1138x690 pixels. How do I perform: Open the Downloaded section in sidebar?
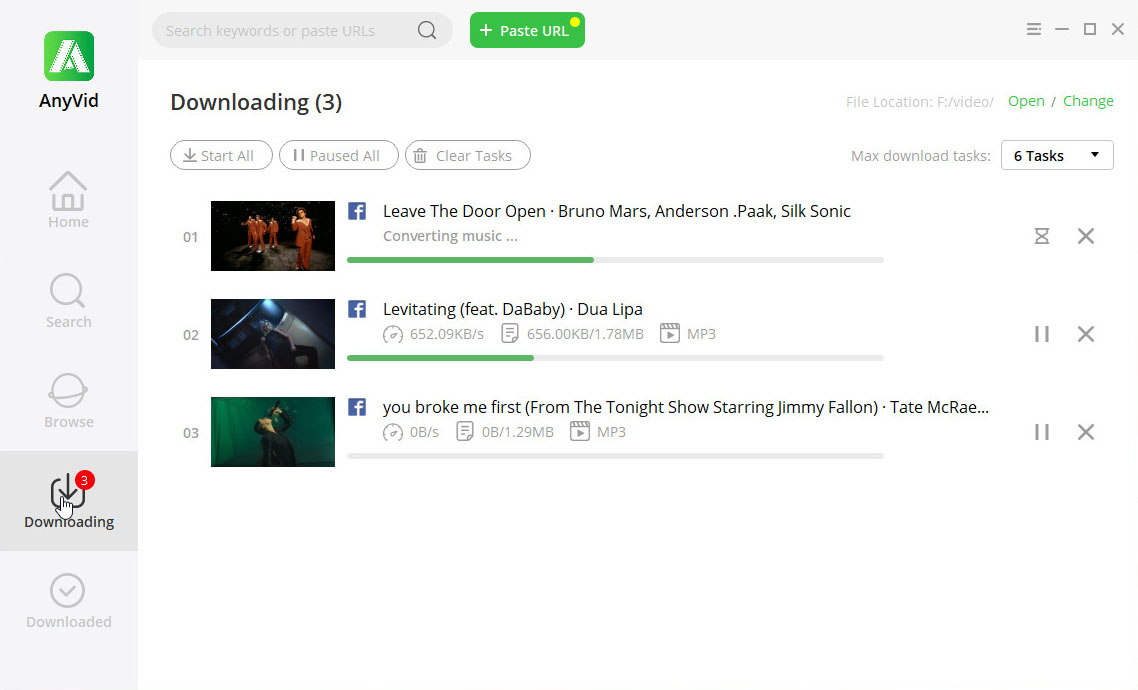click(x=68, y=601)
